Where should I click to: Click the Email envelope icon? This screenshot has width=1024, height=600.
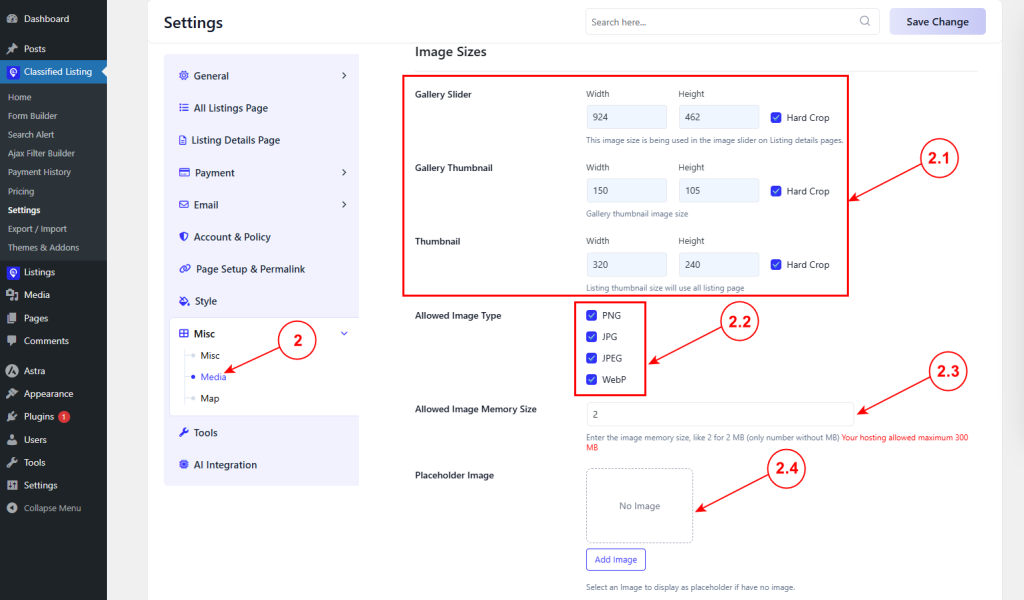[x=184, y=204]
